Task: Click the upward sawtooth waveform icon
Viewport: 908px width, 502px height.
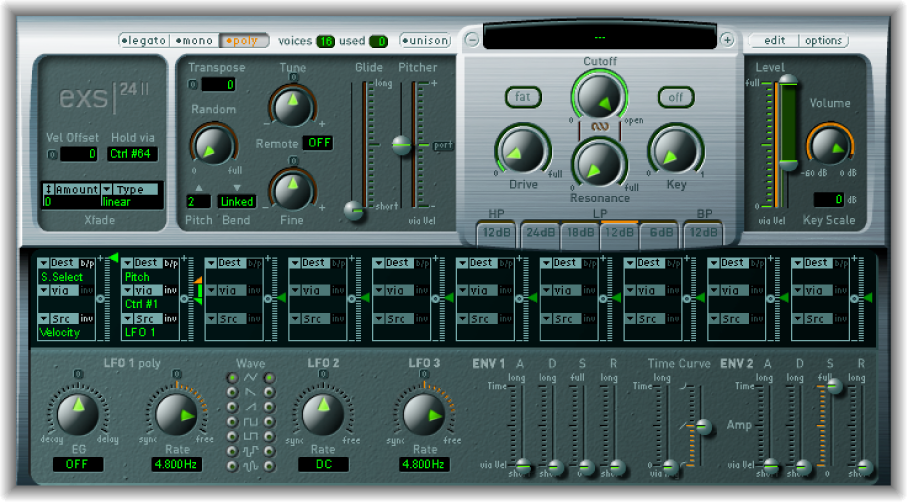Action: click(x=250, y=407)
